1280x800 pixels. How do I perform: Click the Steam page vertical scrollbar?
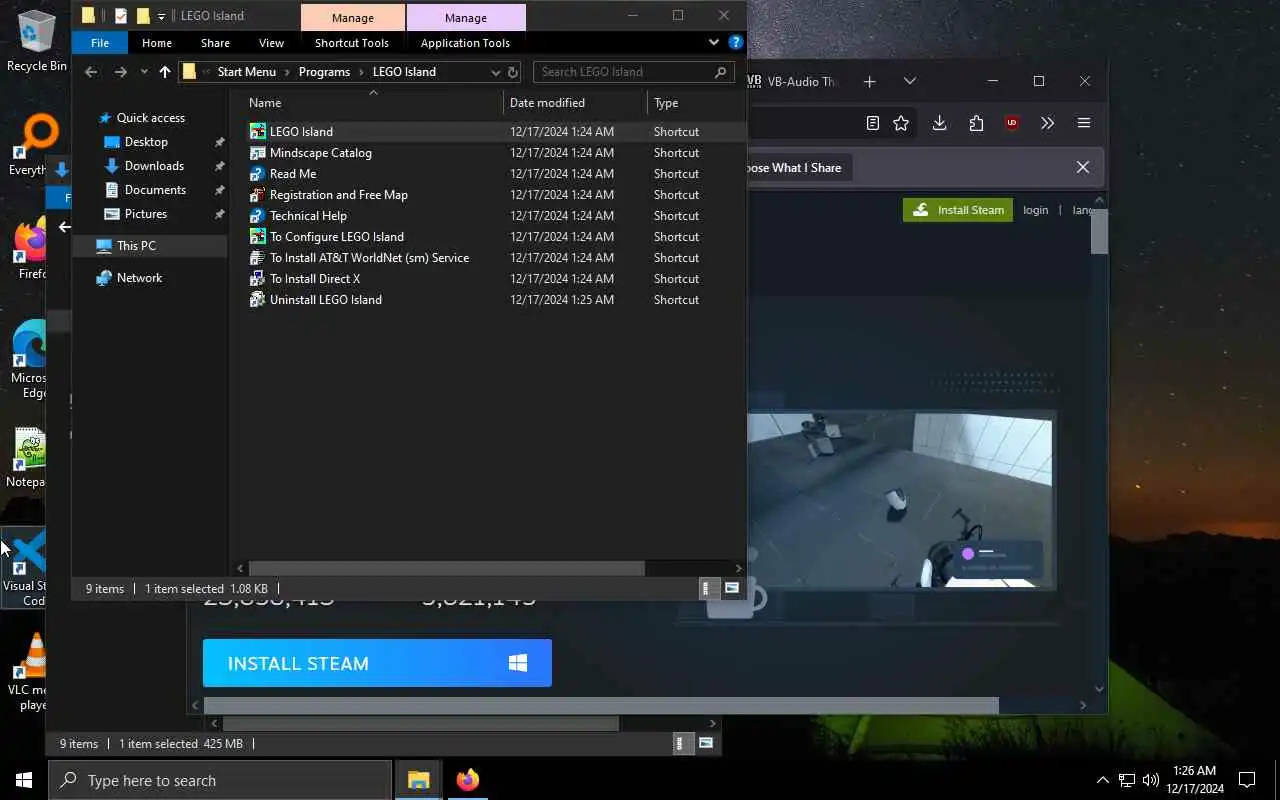click(x=1099, y=232)
